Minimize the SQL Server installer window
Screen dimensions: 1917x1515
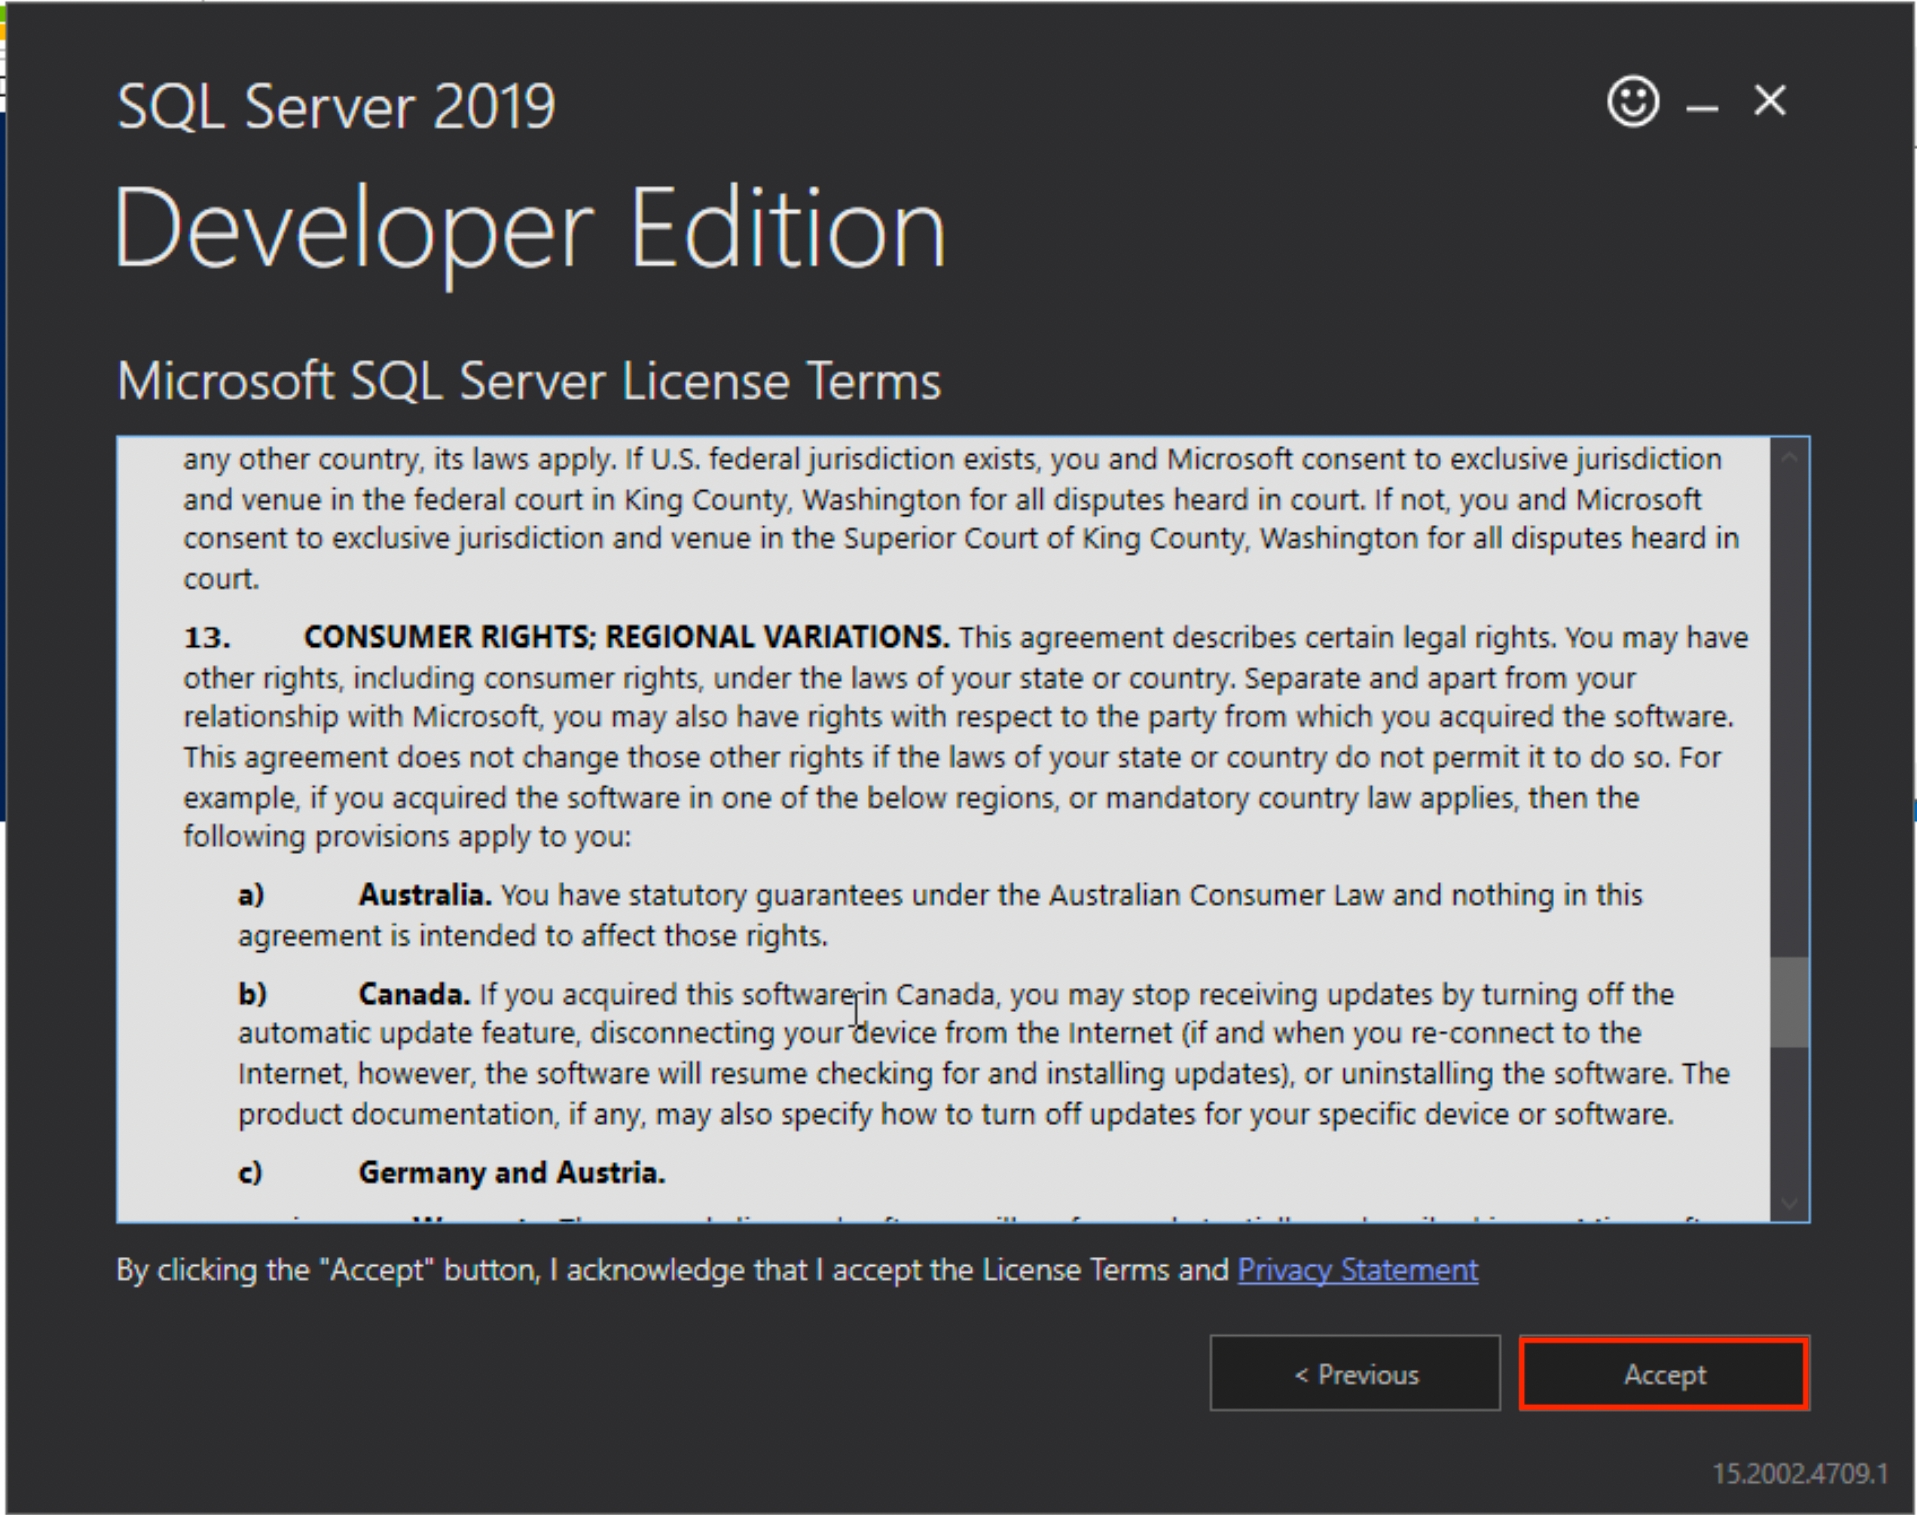[x=1701, y=106]
